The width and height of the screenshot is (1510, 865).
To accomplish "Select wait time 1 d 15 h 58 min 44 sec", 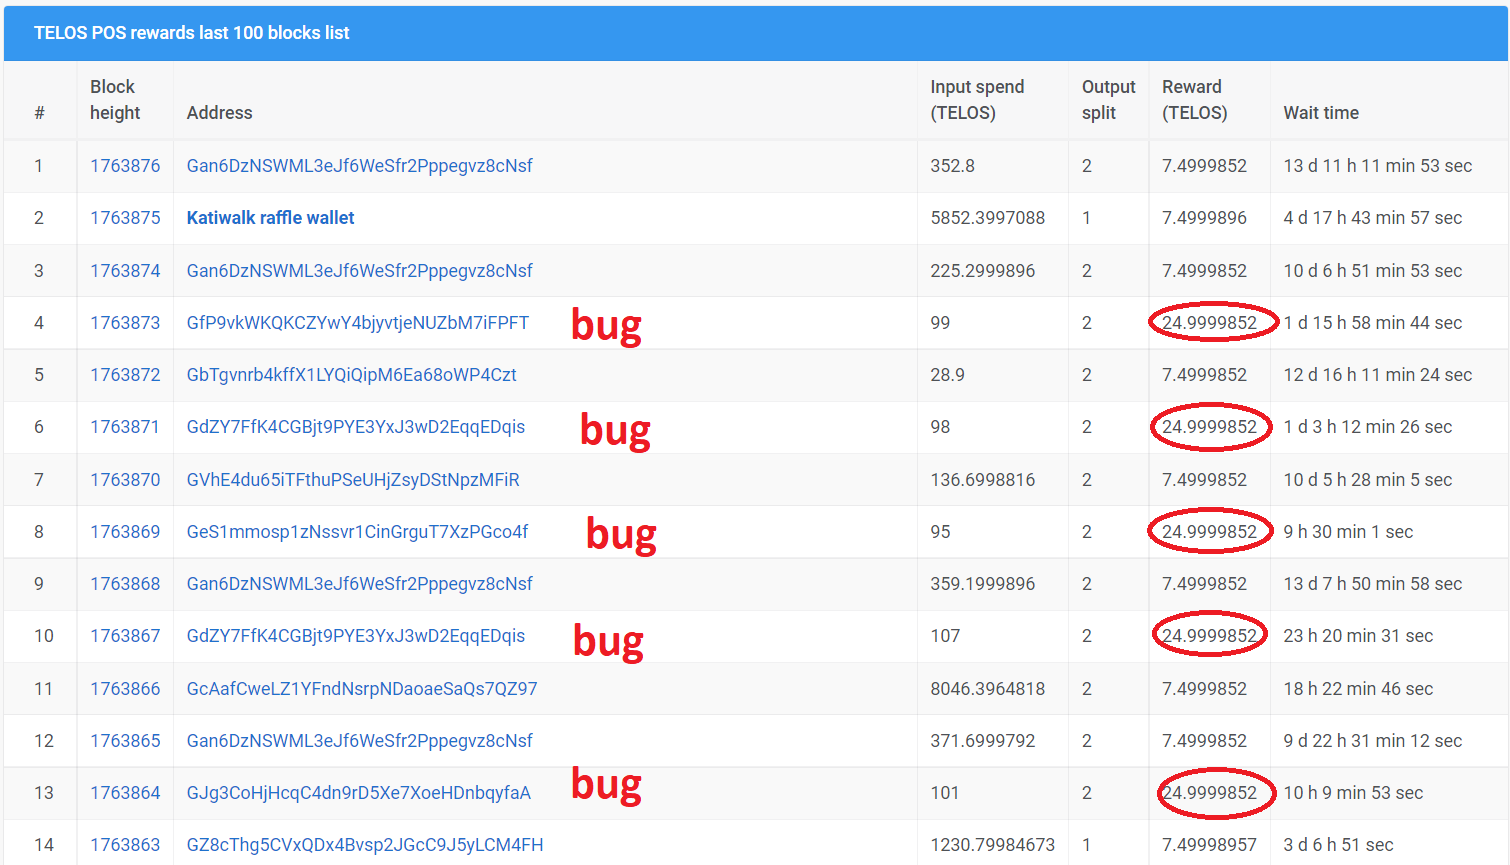I will click(x=1372, y=323).
